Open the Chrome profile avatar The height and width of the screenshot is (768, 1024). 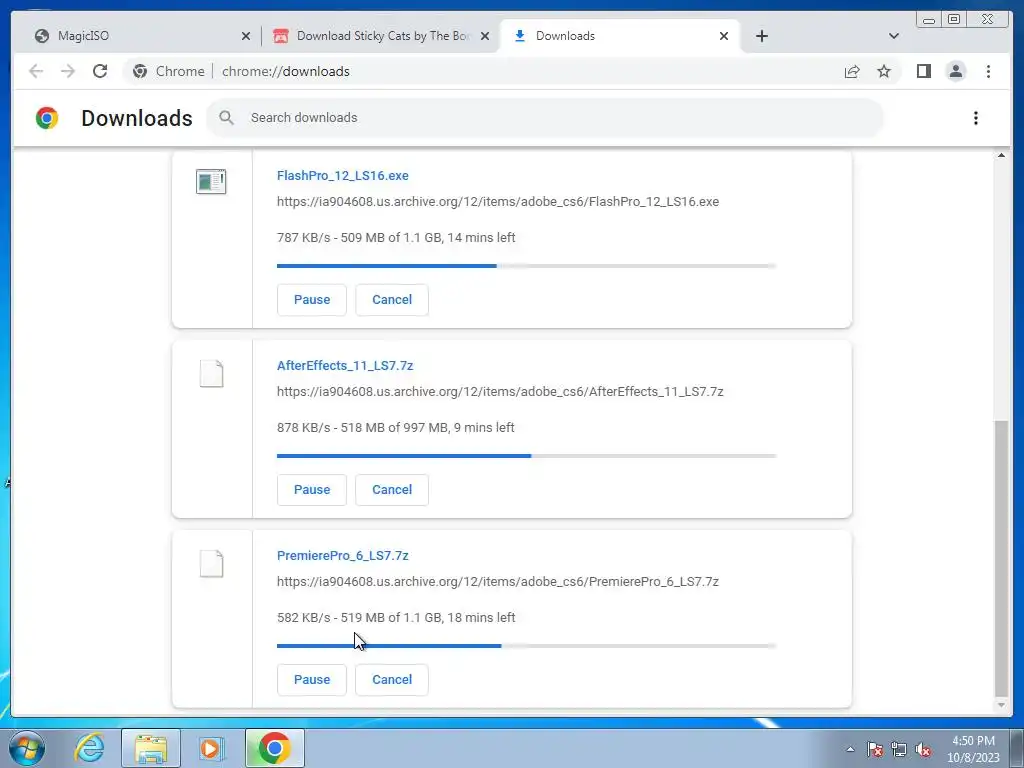955,71
